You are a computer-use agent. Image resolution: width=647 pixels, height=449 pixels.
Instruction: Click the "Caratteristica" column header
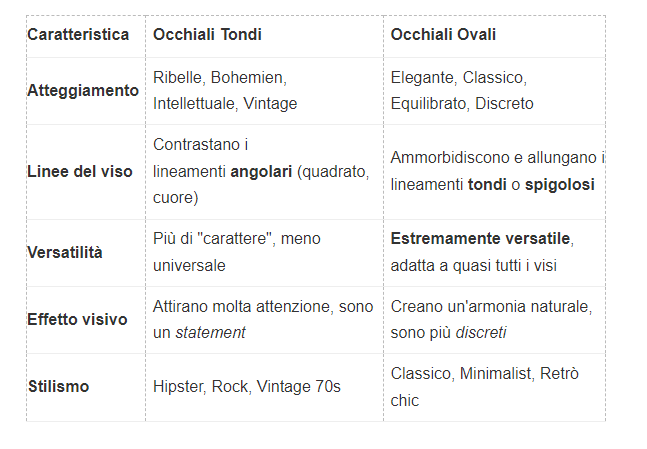pos(78,35)
